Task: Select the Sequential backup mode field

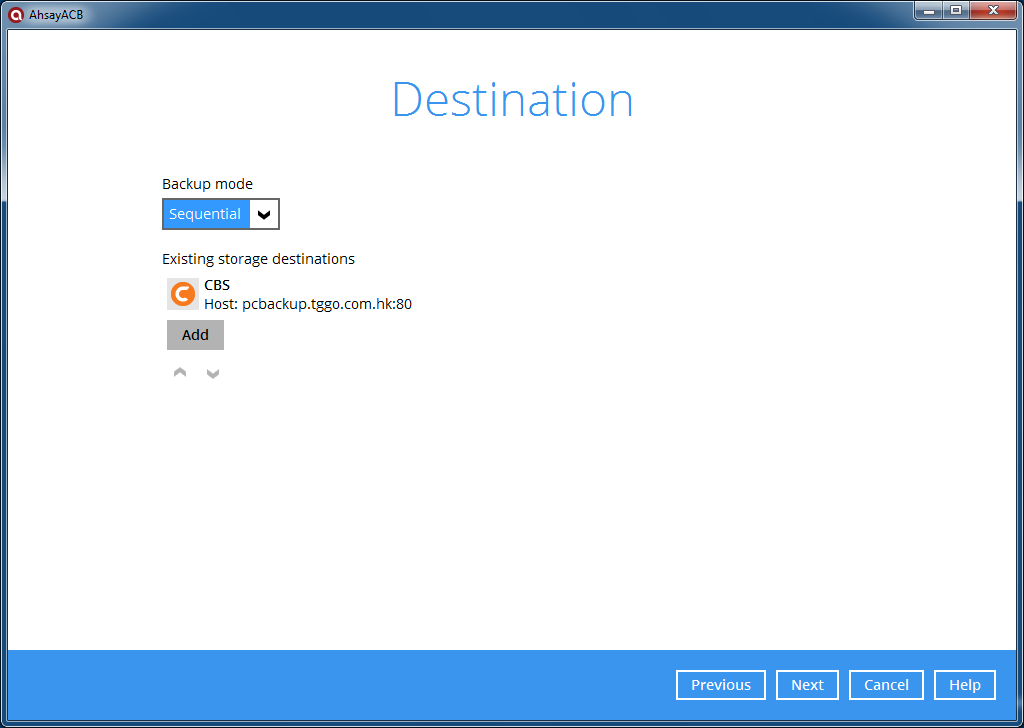Action: pyautogui.click(x=206, y=214)
